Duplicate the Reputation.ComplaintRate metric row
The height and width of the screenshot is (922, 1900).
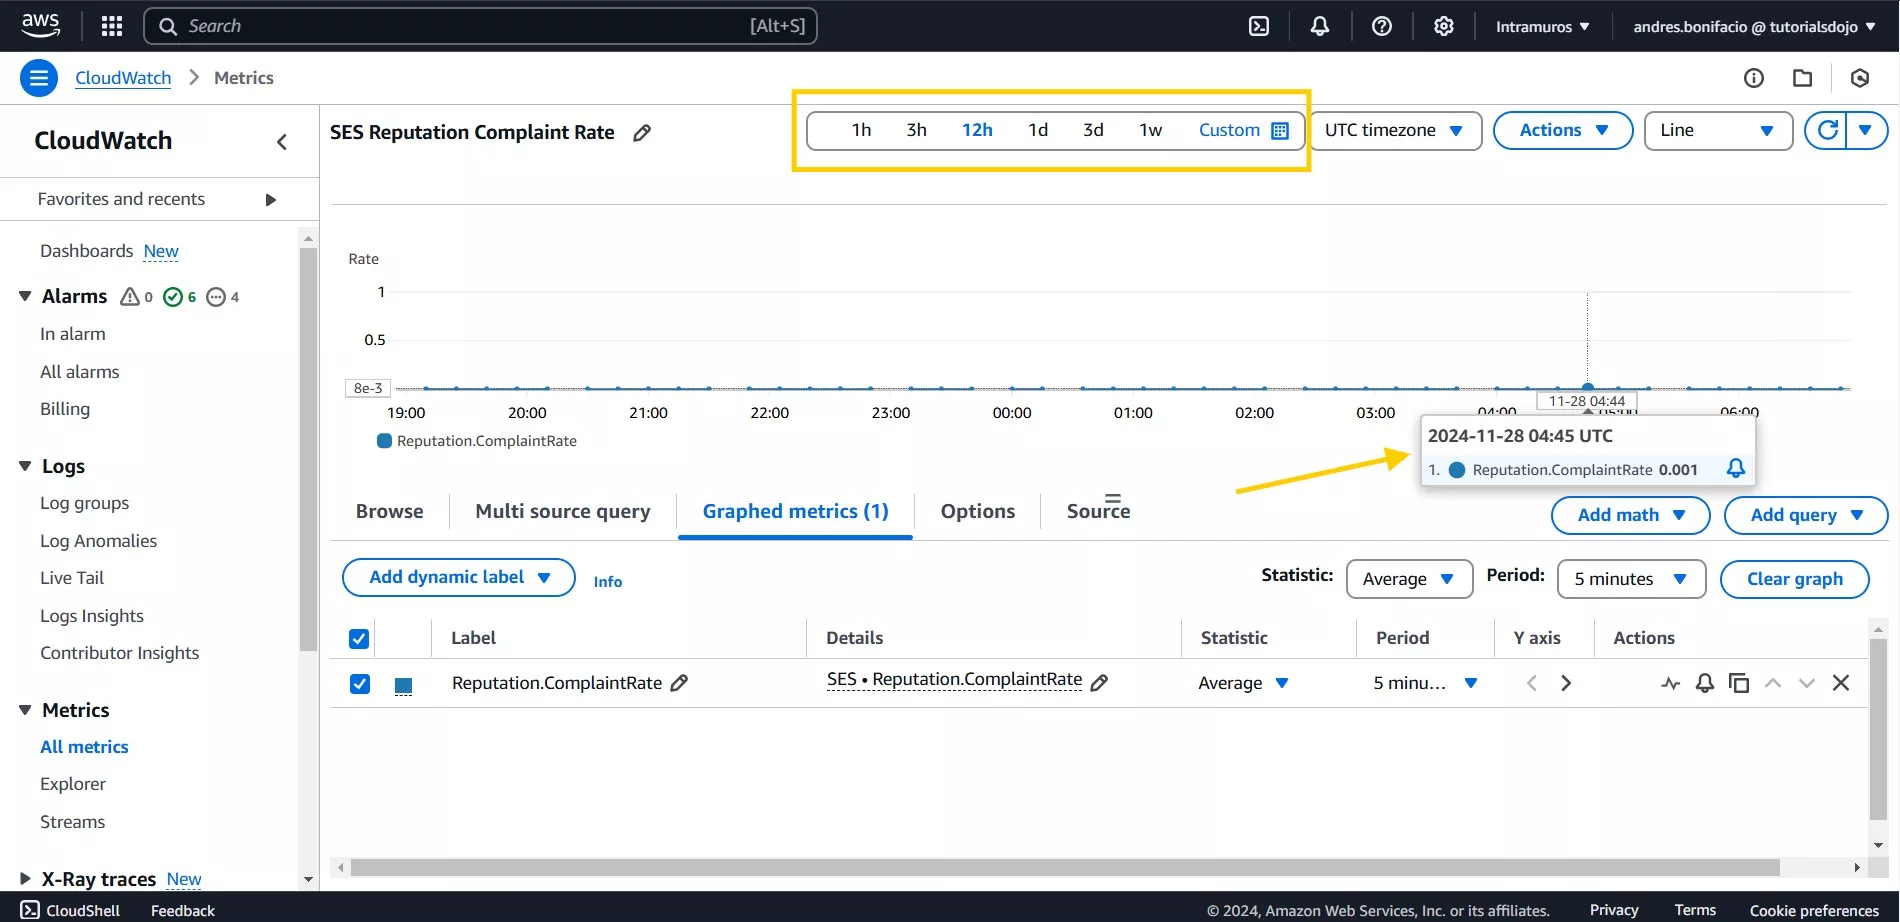1739,683
